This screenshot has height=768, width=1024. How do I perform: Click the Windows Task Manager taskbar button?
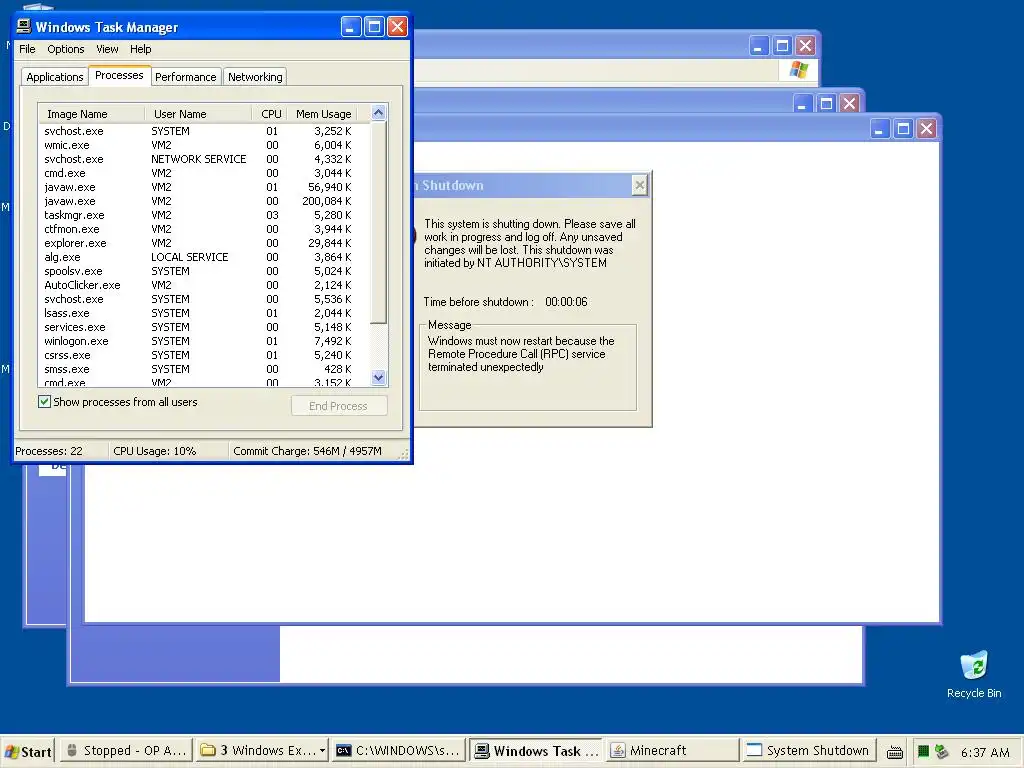coord(536,751)
